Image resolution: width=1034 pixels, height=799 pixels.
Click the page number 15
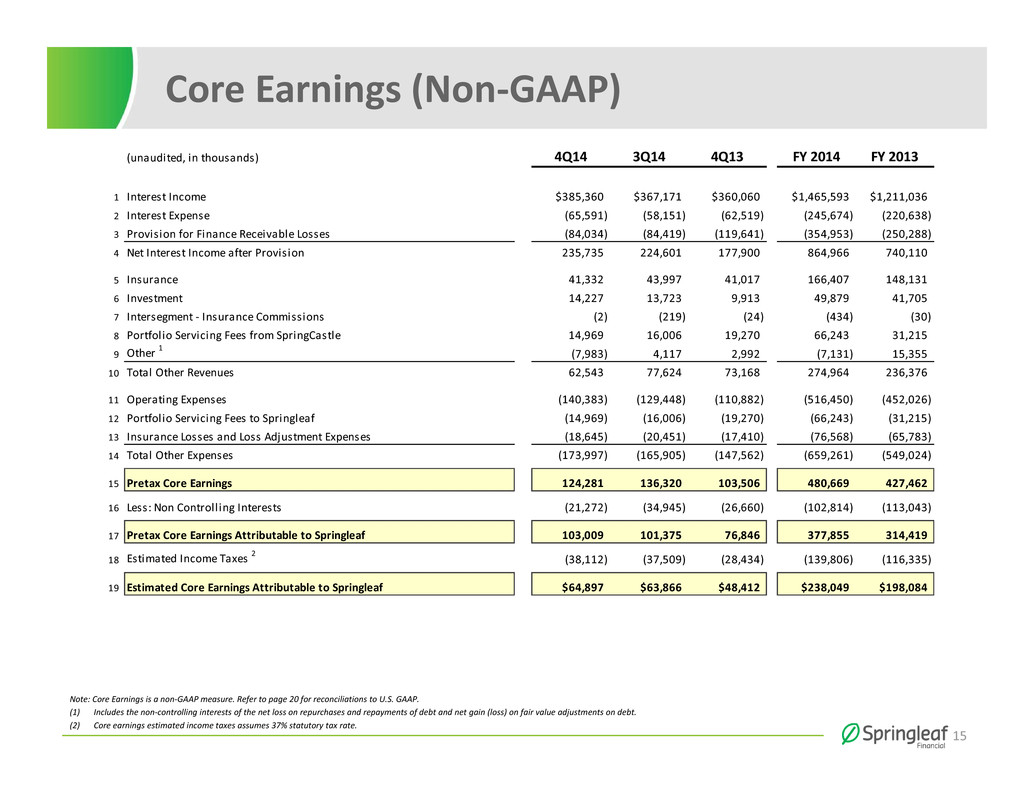click(959, 736)
